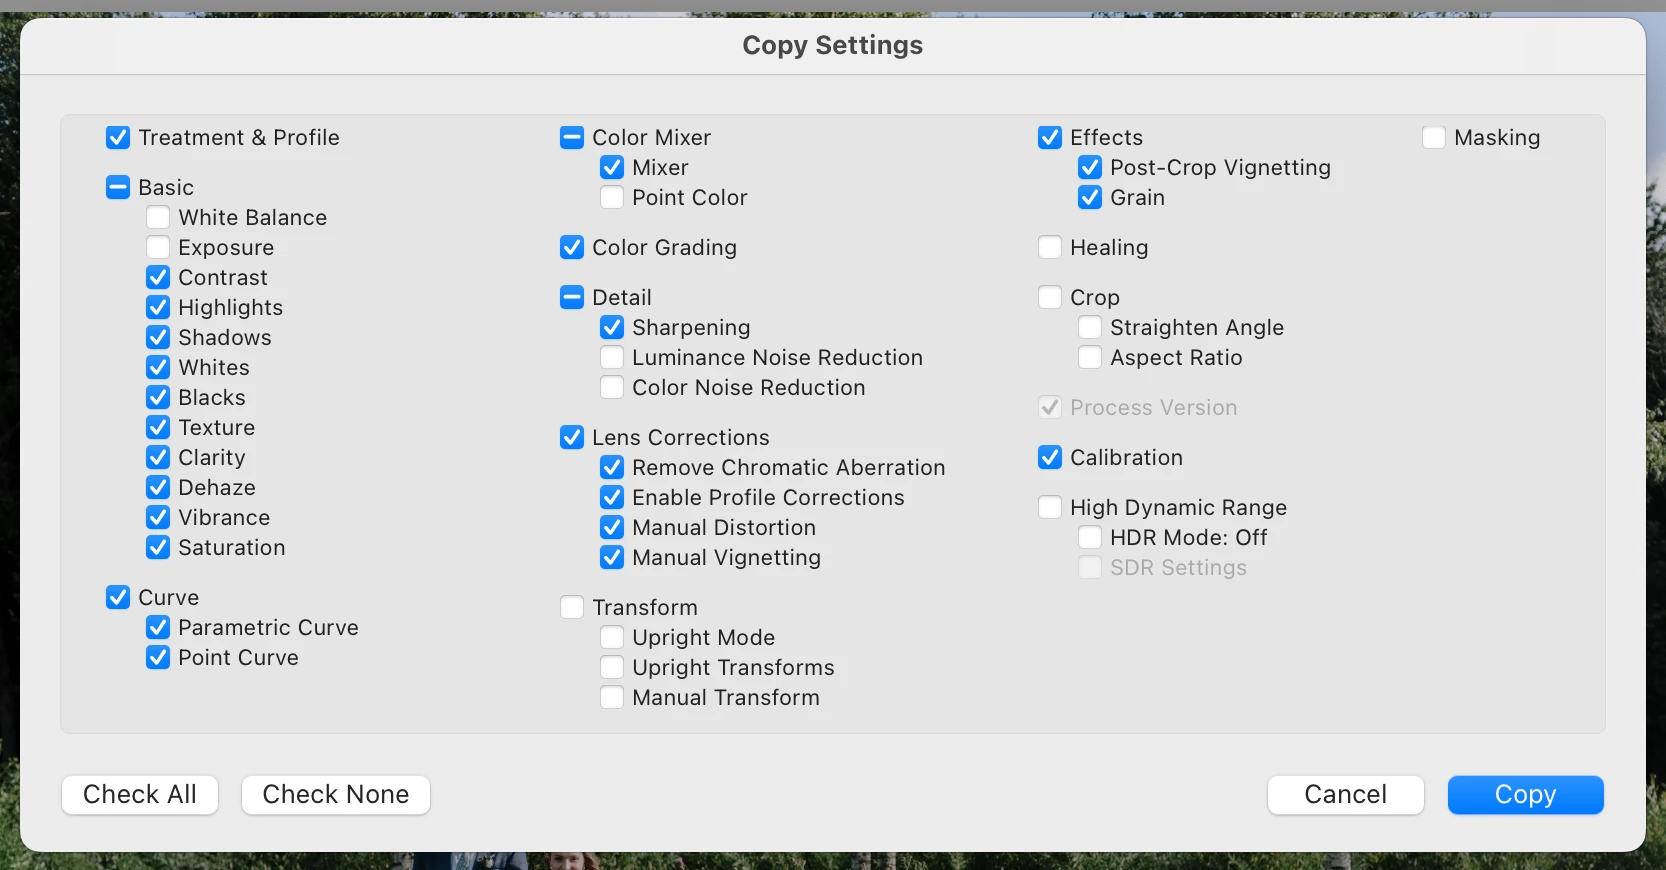
Task: Check Luminance Noise Reduction
Action: [612, 358]
